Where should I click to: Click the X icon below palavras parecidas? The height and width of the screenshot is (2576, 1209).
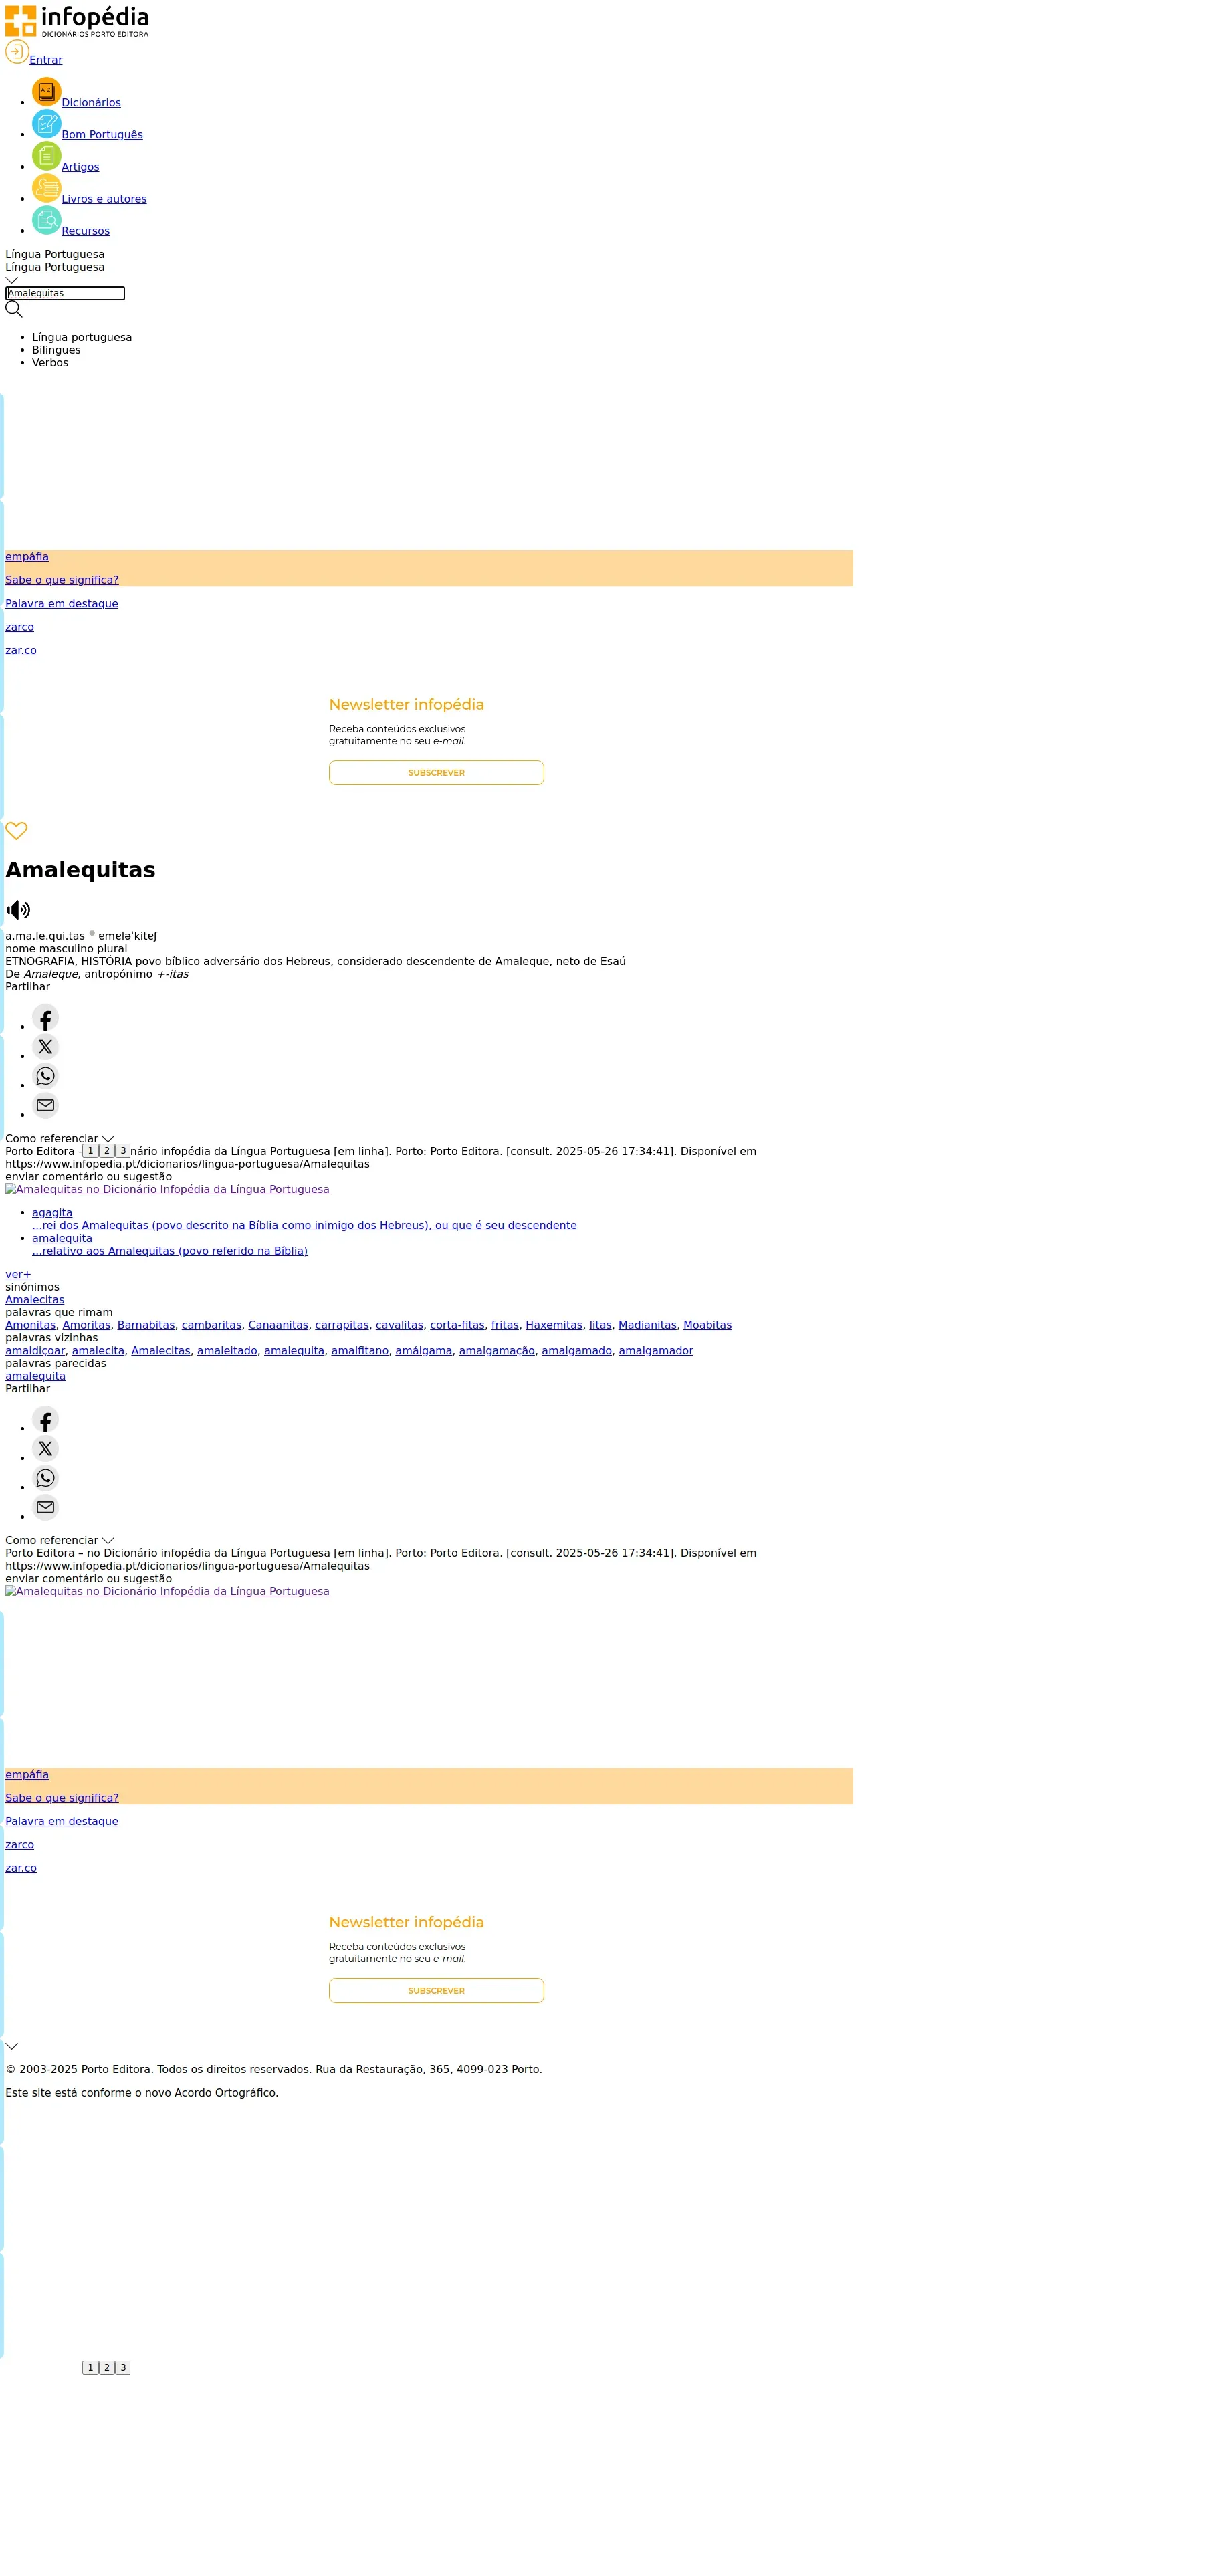coord(45,1449)
